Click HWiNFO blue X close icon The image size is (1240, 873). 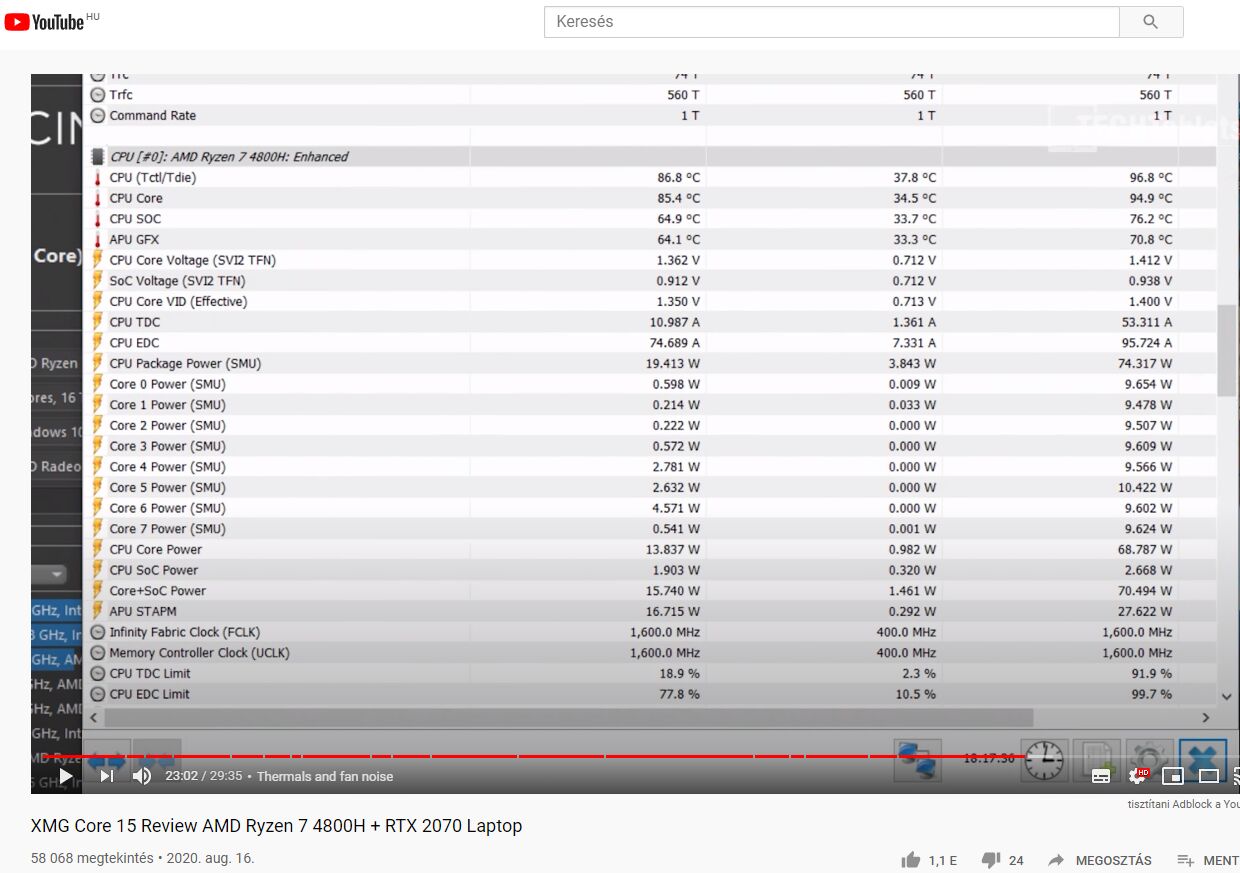pos(1203,760)
